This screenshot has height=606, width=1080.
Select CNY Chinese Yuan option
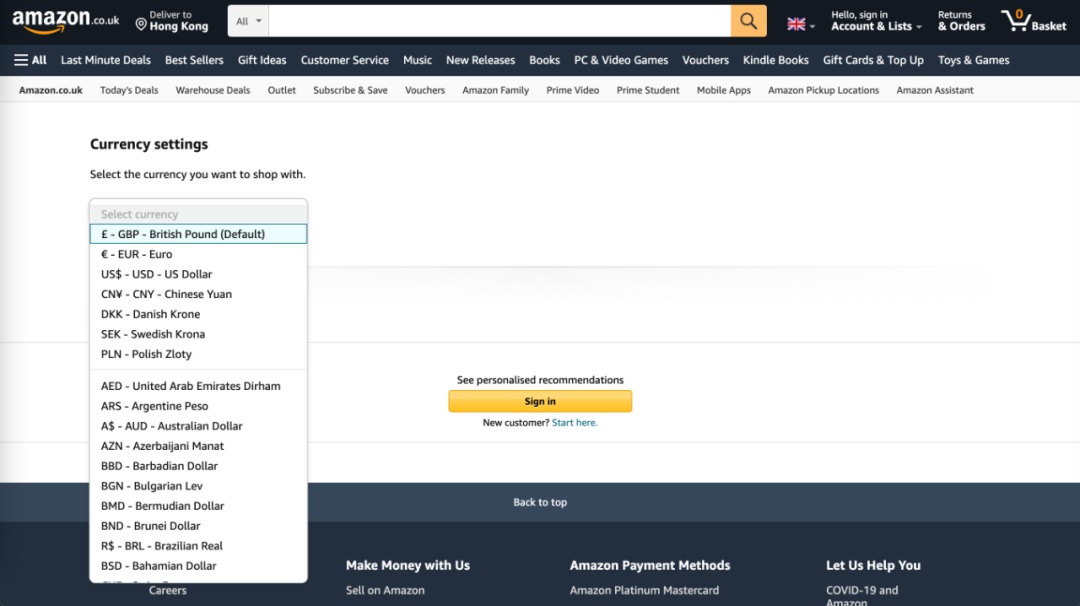coord(198,294)
